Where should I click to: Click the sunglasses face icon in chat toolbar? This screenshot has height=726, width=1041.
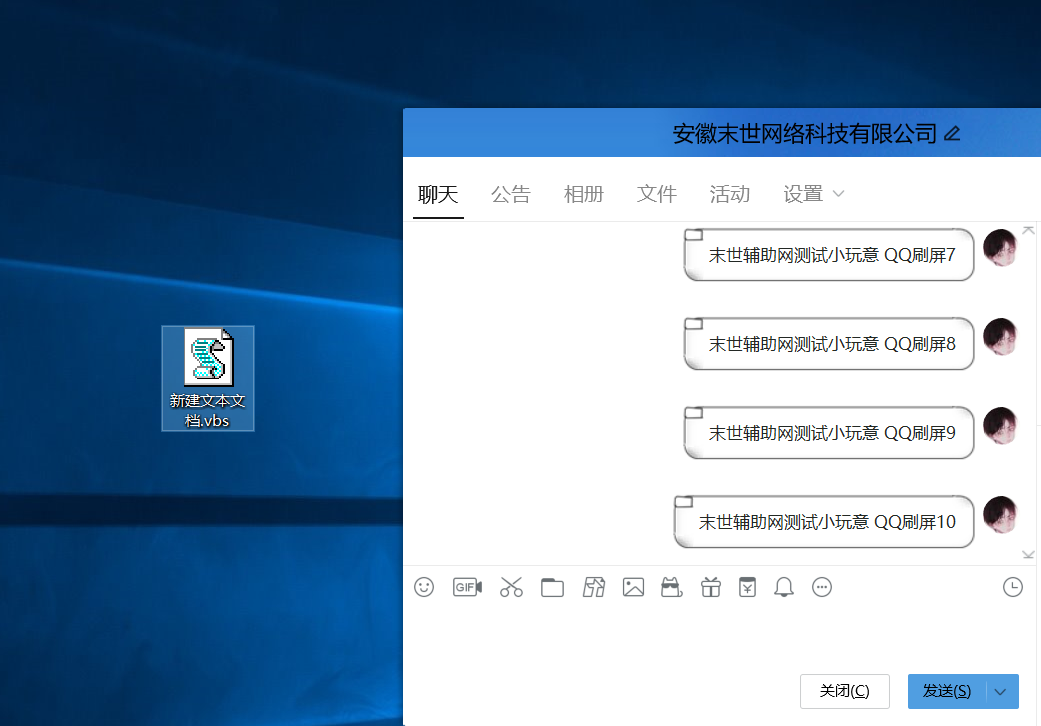(x=672, y=587)
